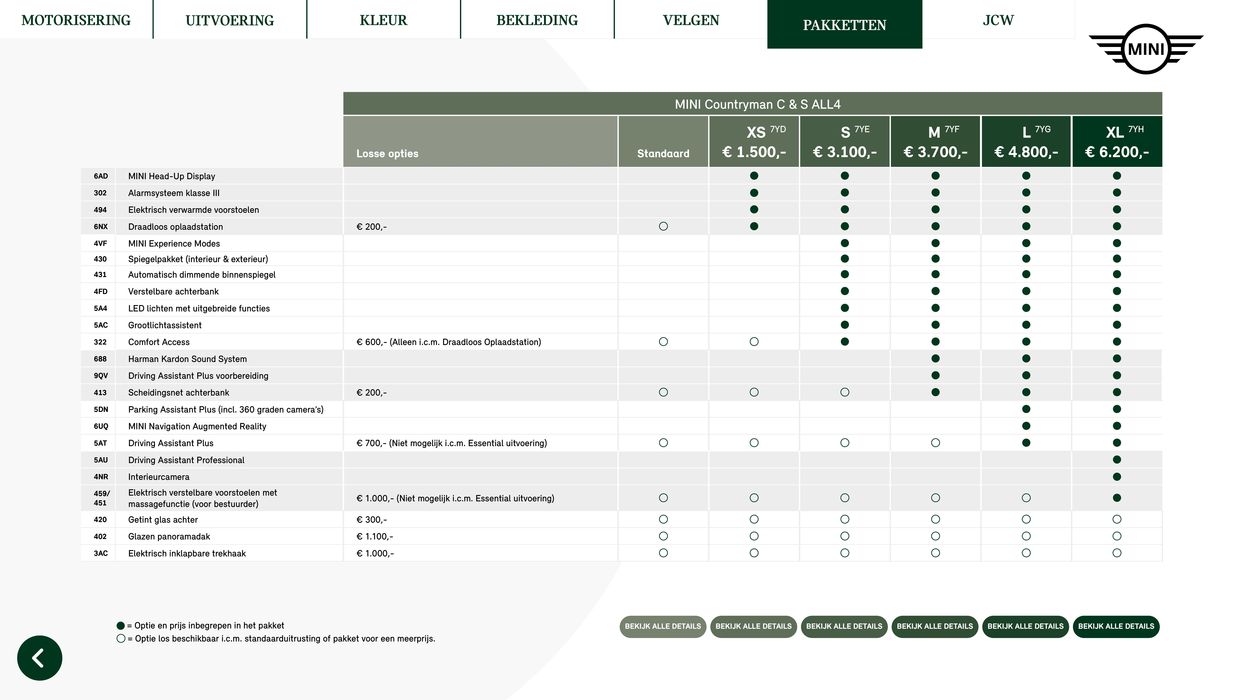Click the active Pakketten tab

844,25
